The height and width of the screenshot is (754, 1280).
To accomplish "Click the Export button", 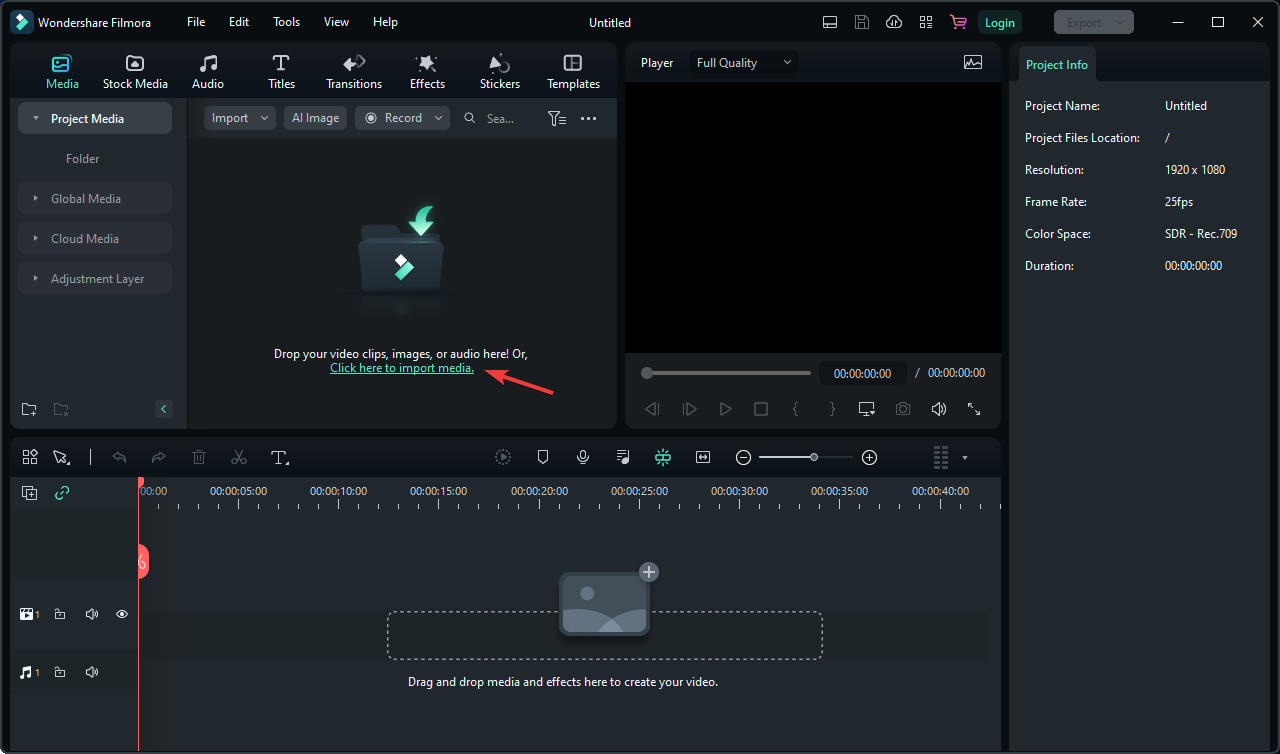I will coord(1094,22).
